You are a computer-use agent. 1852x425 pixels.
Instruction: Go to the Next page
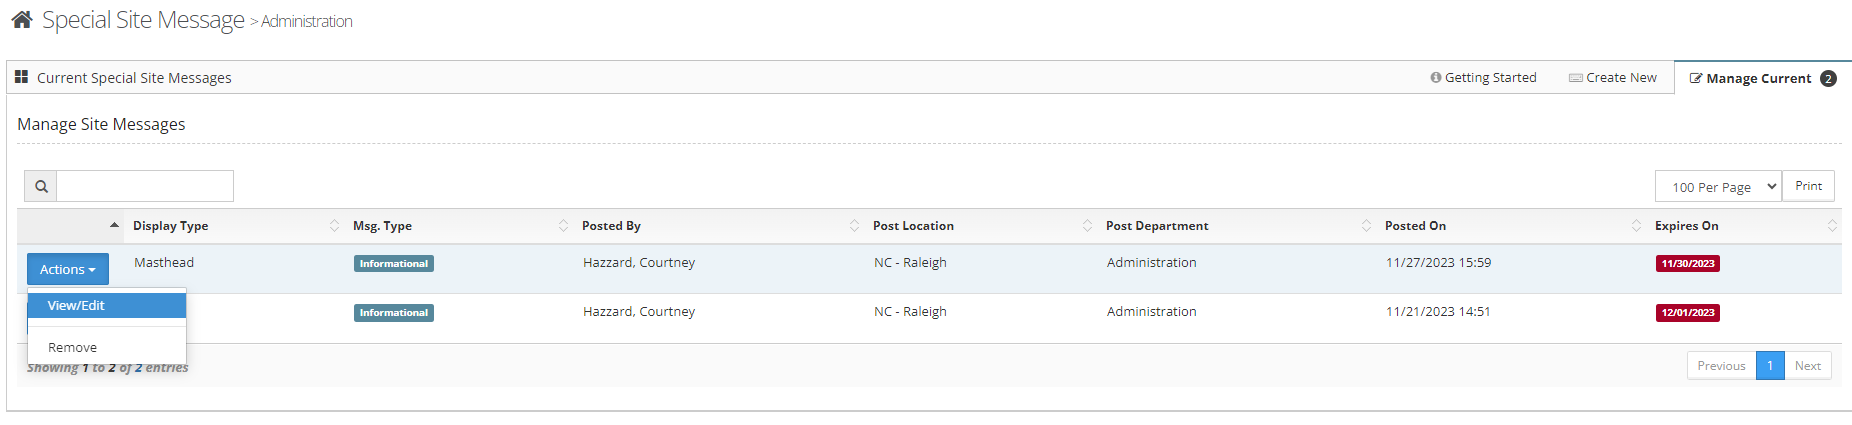1807,366
